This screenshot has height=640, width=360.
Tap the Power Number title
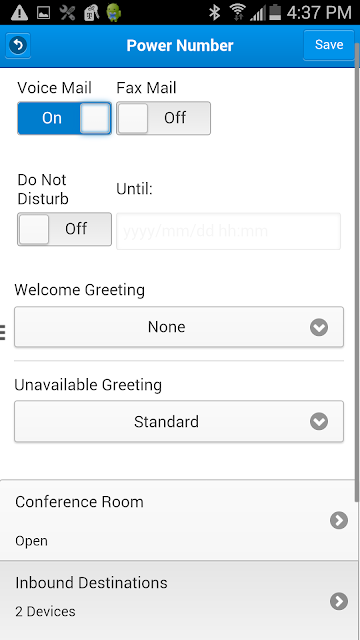tap(180, 45)
